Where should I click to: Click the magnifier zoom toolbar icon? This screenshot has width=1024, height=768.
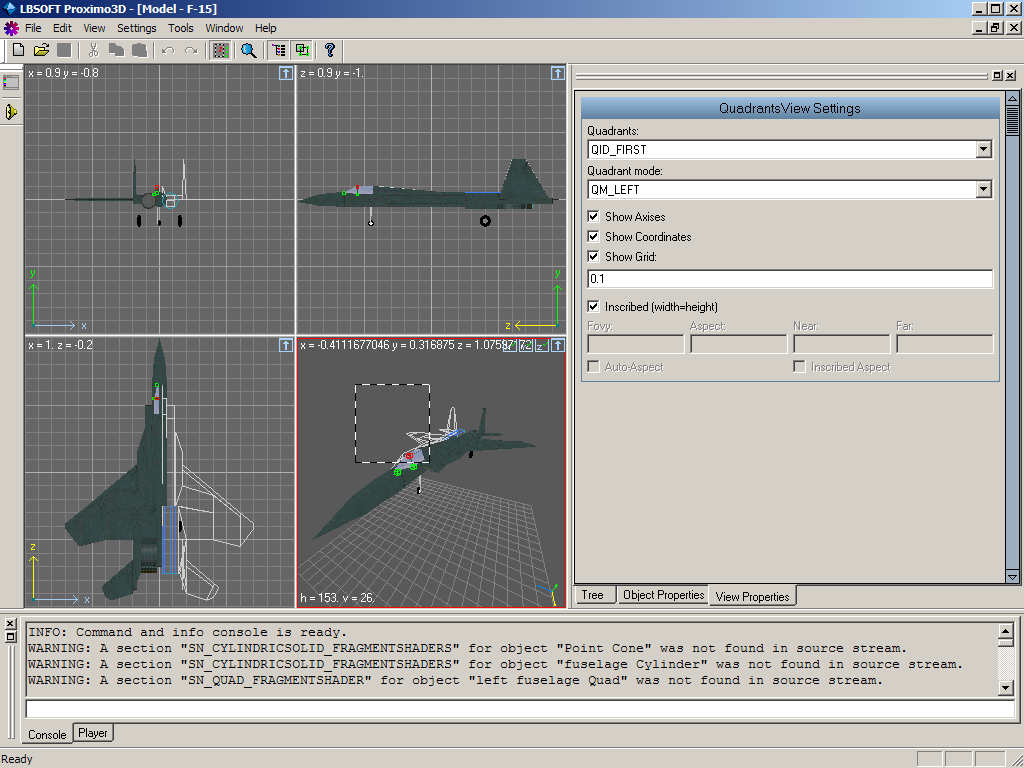[249, 50]
